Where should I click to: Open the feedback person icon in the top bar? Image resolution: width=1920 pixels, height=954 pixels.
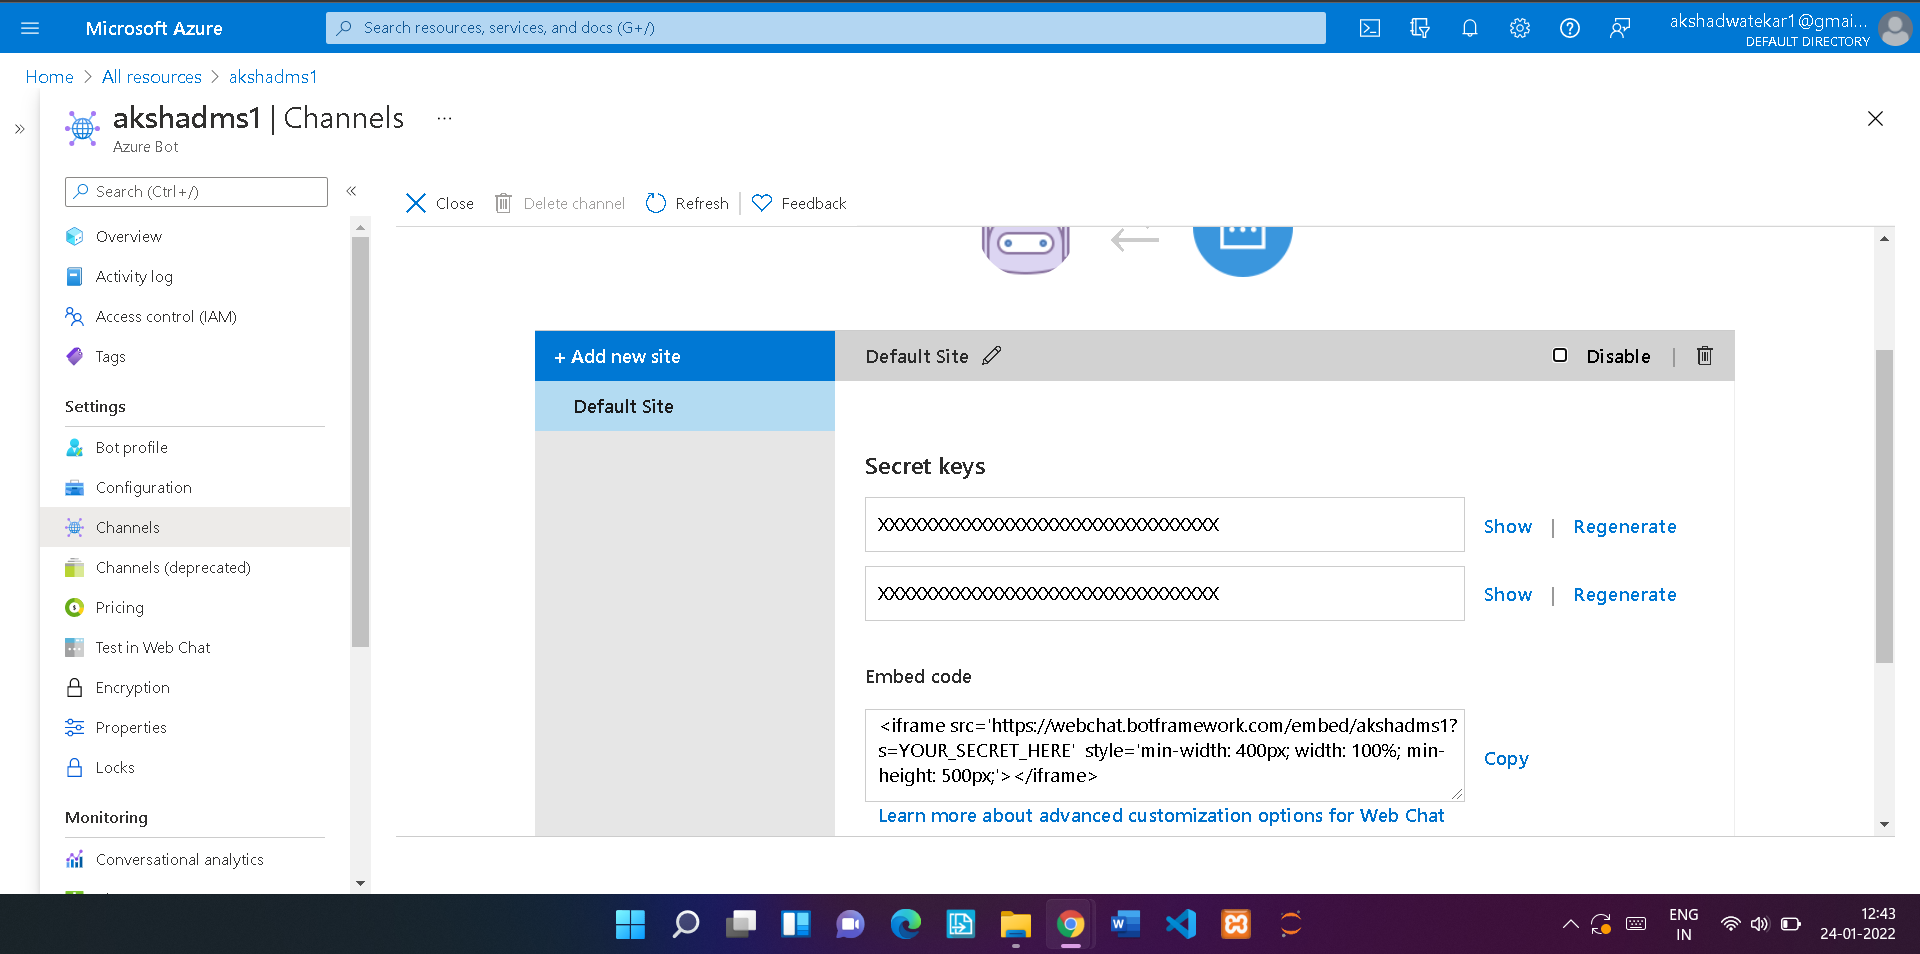pyautogui.click(x=1620, y=28)
